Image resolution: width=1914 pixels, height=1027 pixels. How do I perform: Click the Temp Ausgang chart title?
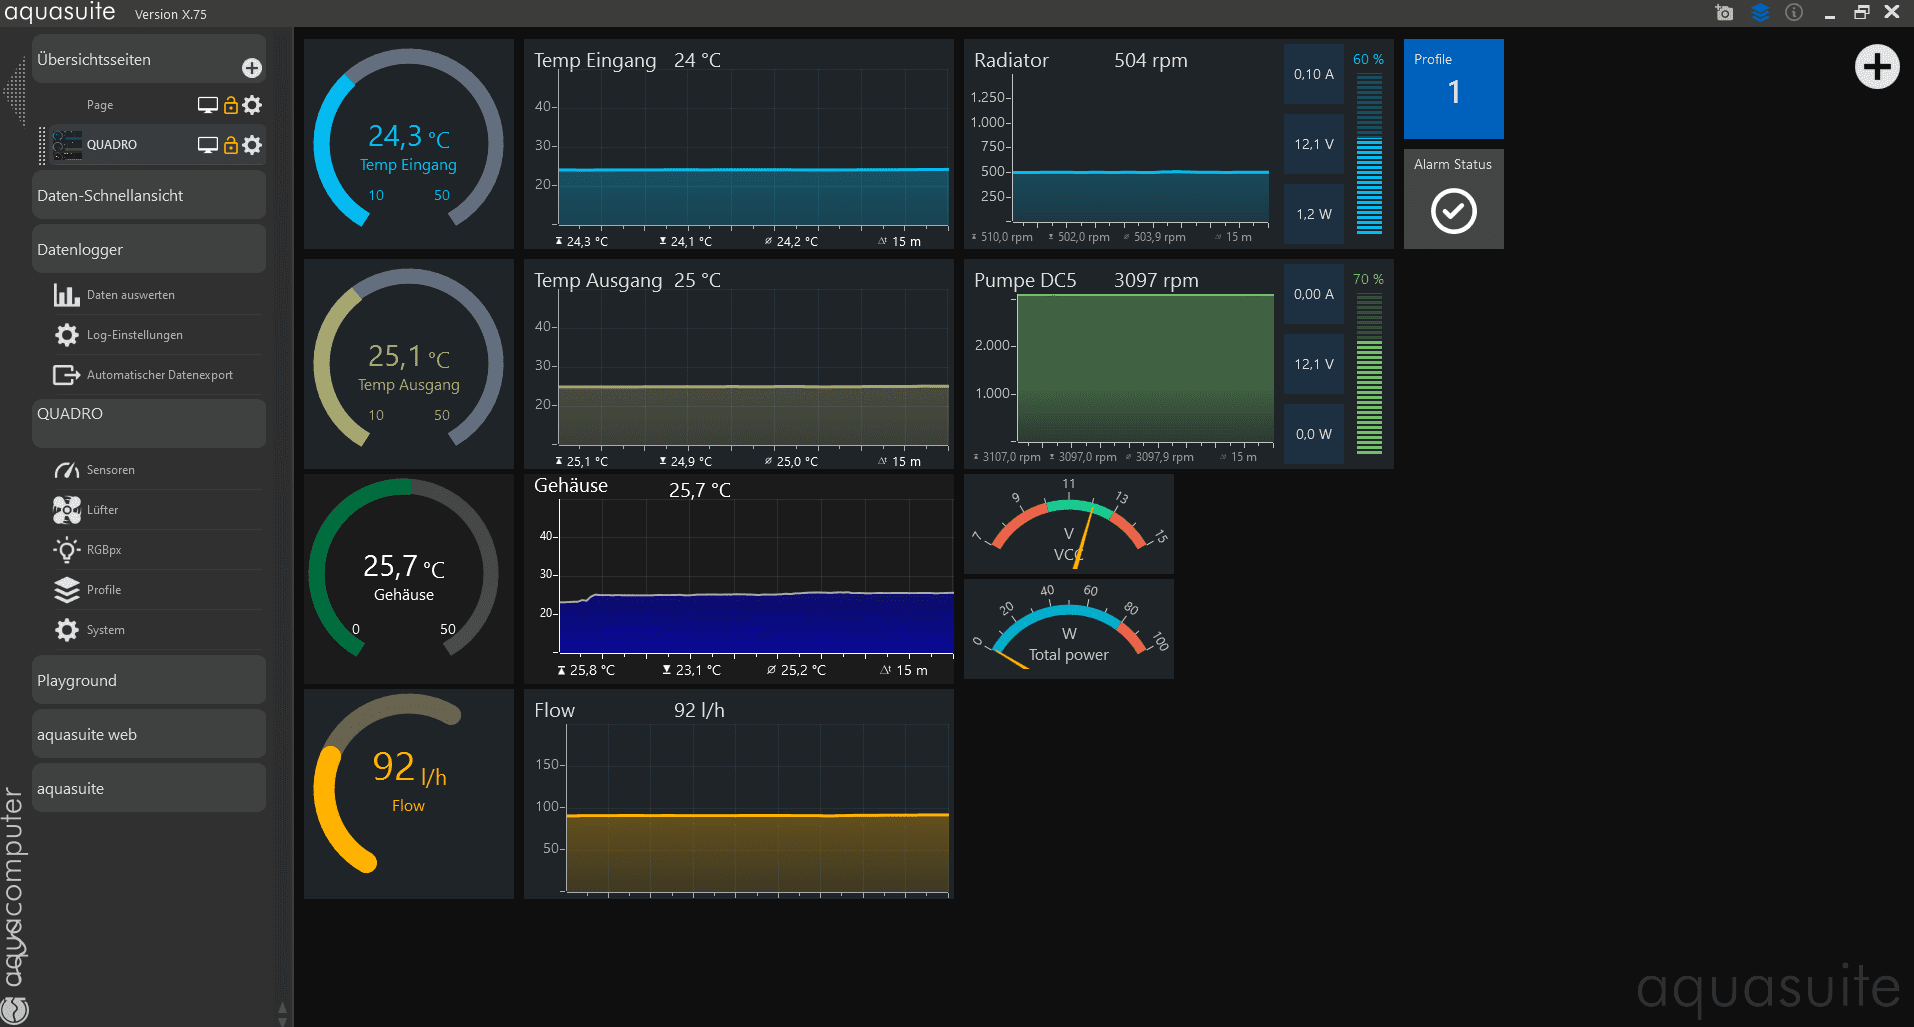coord(598,280)
